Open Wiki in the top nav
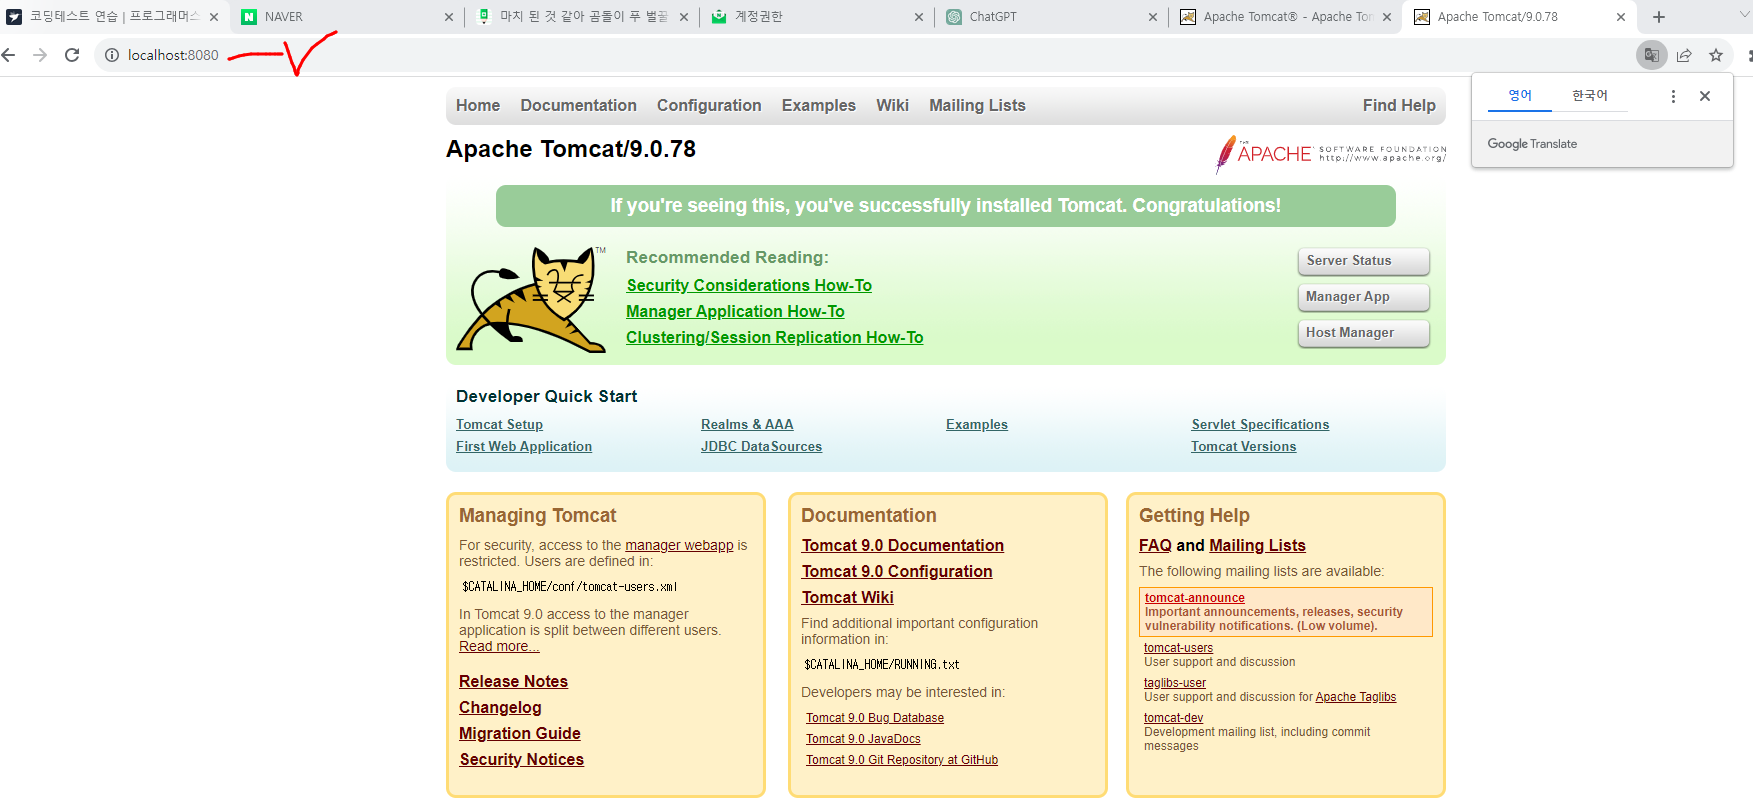1753x801 pixels. coord(892,105)
